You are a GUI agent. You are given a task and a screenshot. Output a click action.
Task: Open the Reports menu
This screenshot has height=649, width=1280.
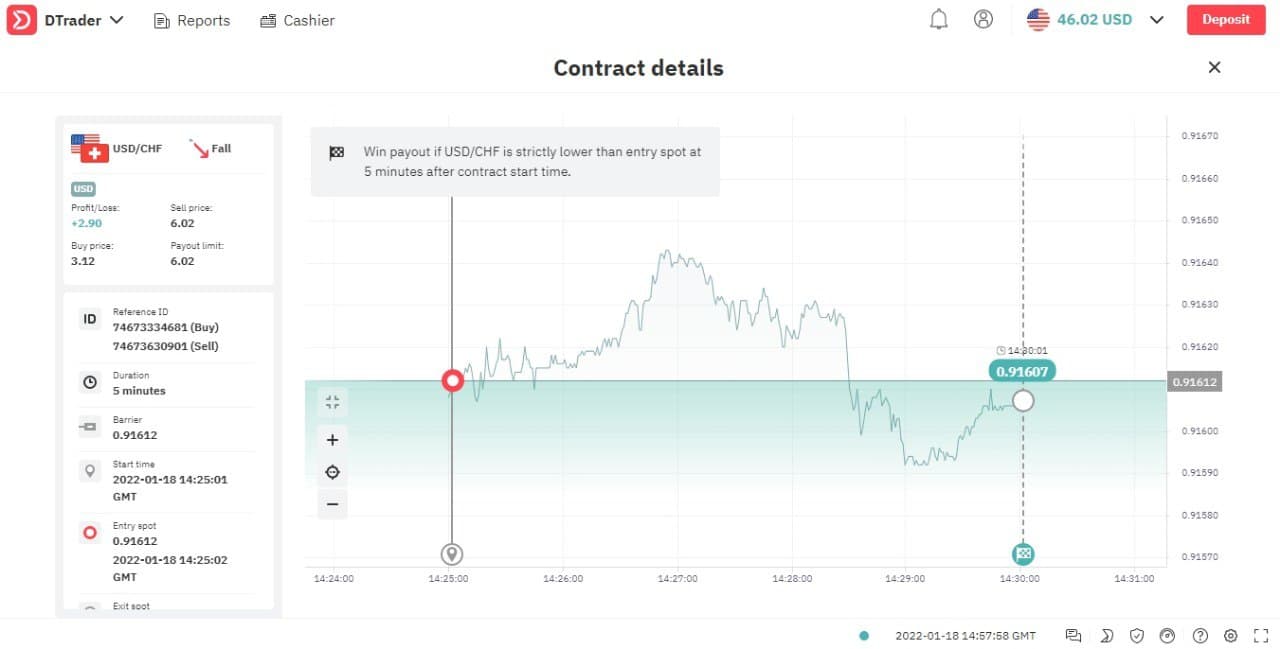coord(192,20)
